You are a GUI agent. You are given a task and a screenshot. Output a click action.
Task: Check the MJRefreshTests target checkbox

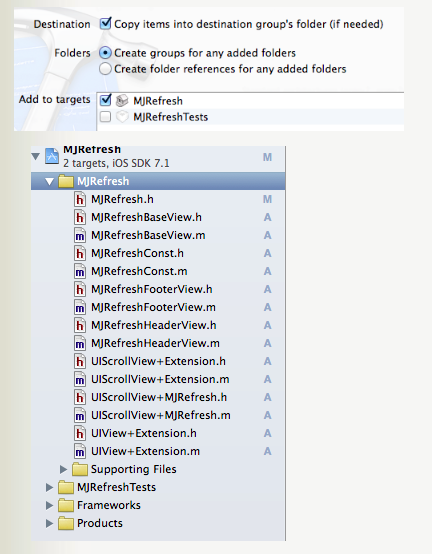click(x=105, y=117)
